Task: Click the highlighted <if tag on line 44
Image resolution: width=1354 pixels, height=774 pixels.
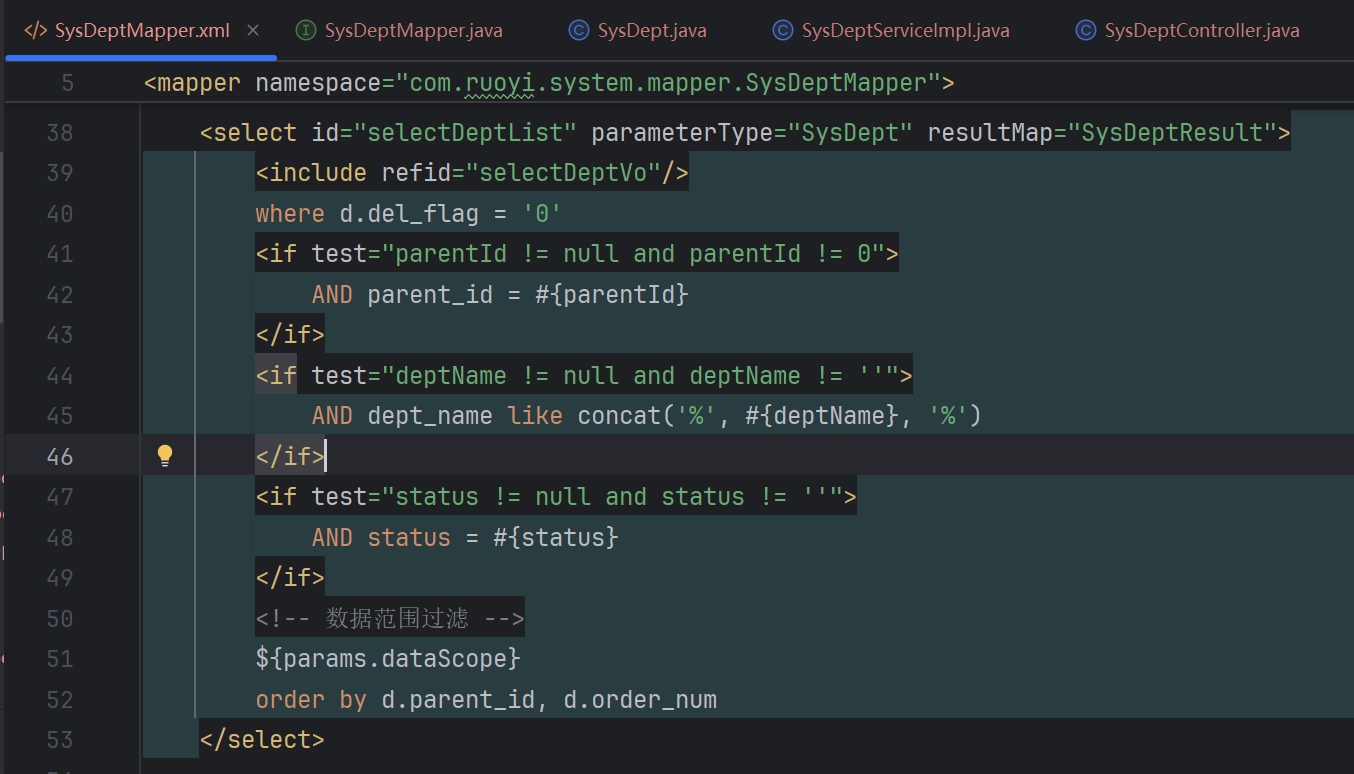Action: (276, 376)
